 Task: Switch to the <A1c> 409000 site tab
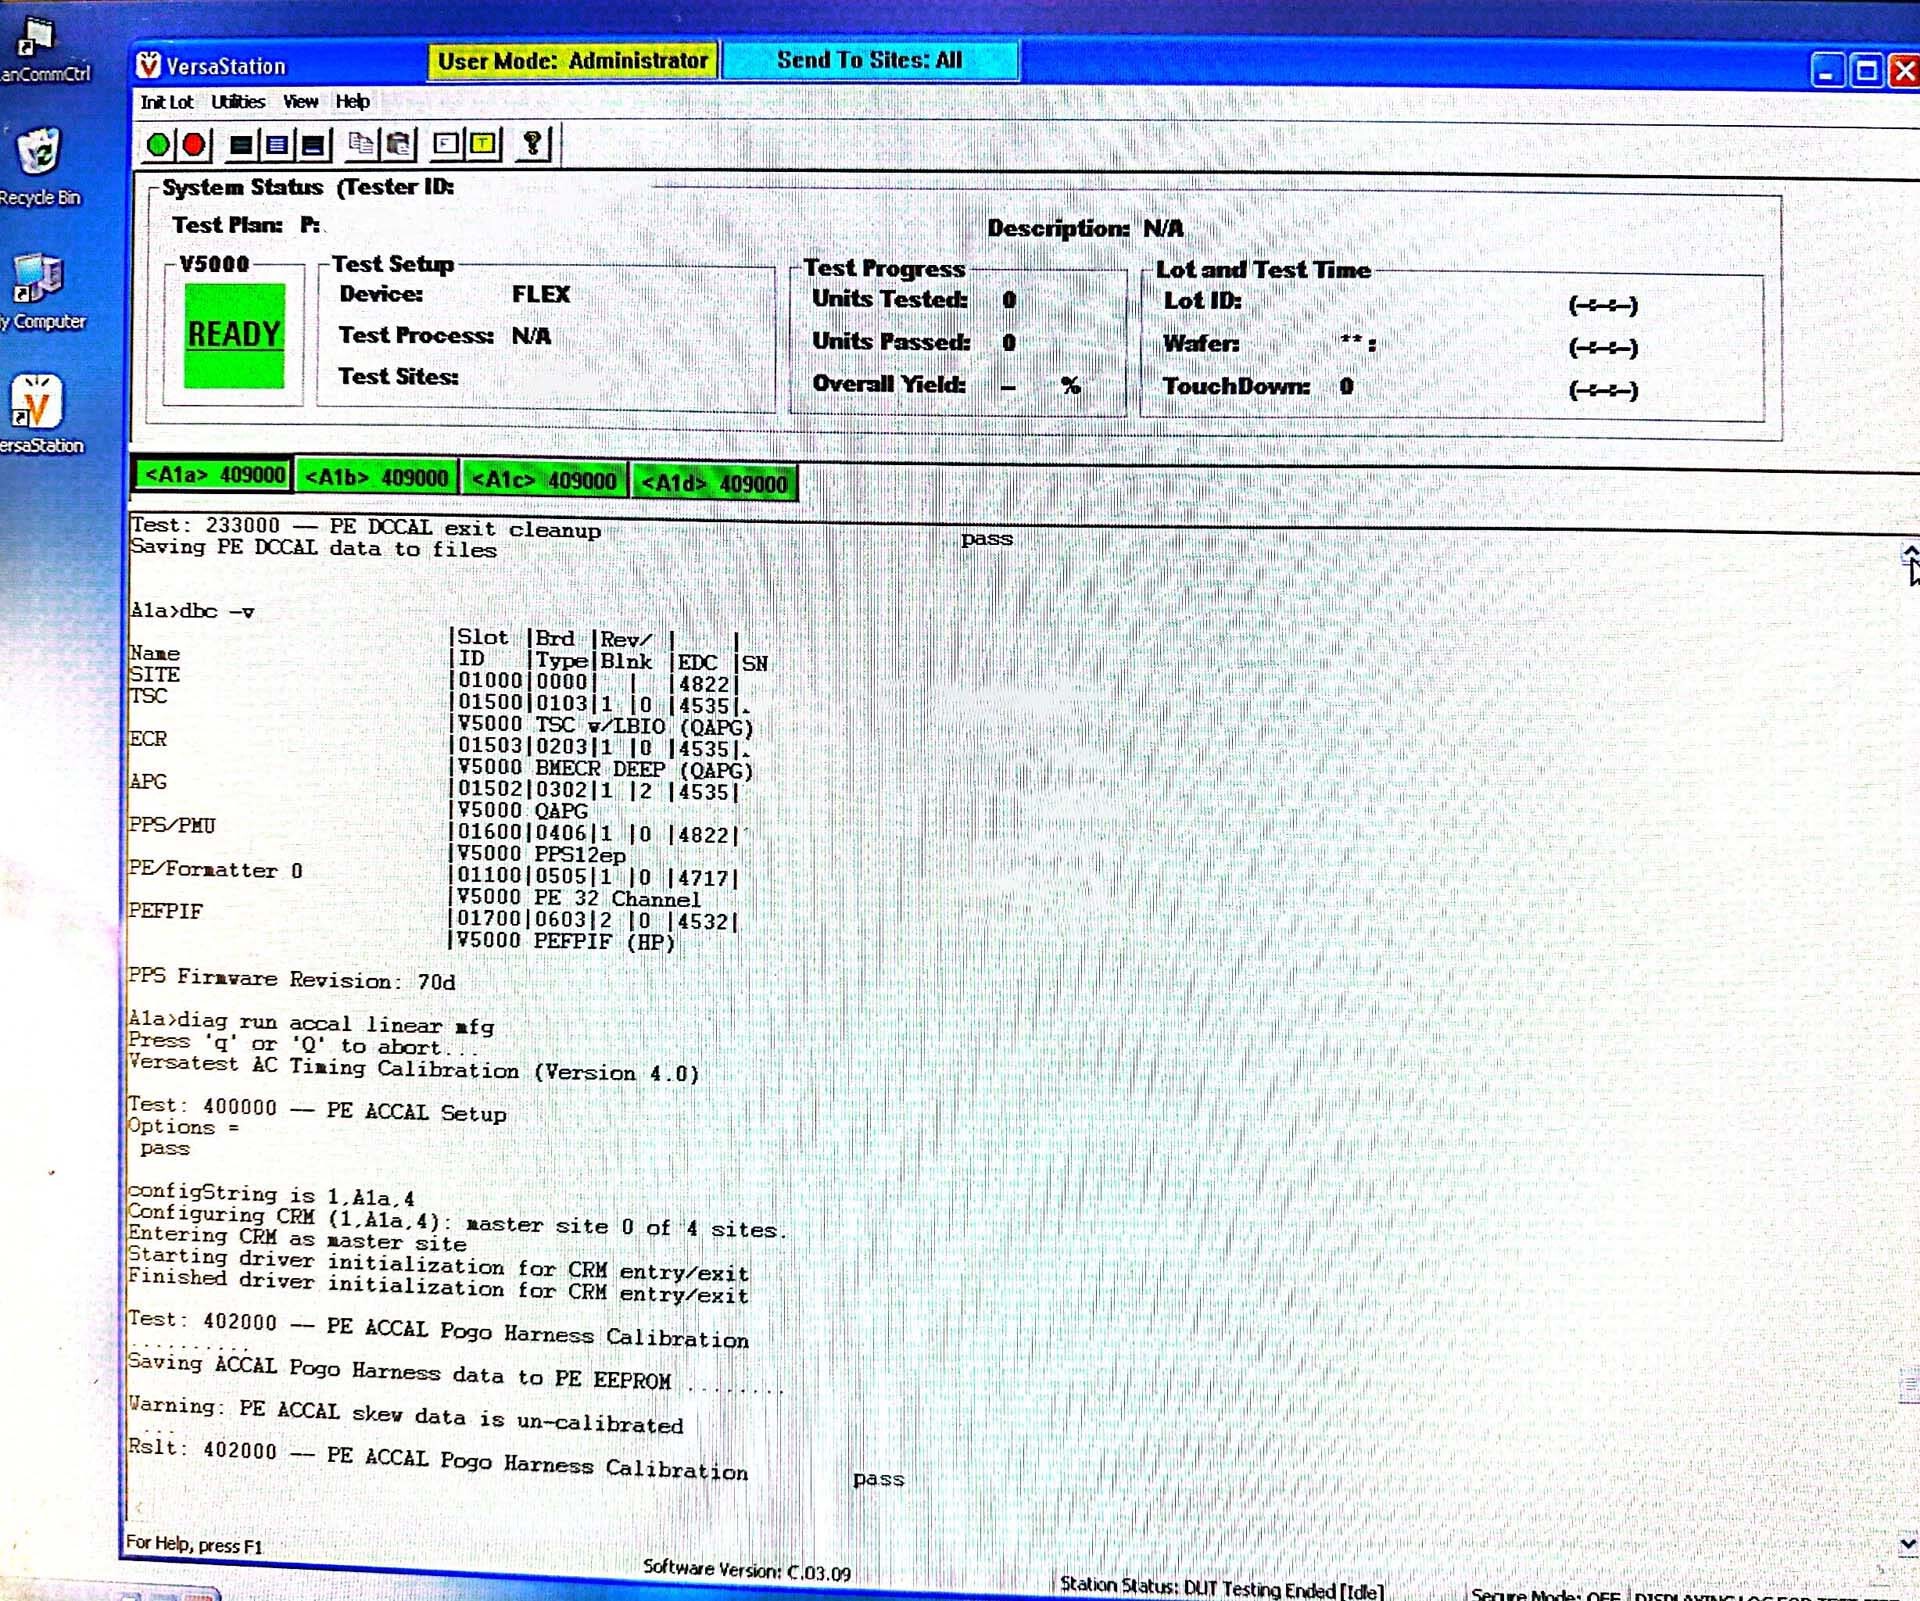pyautogui.click(x=544, y=481)
